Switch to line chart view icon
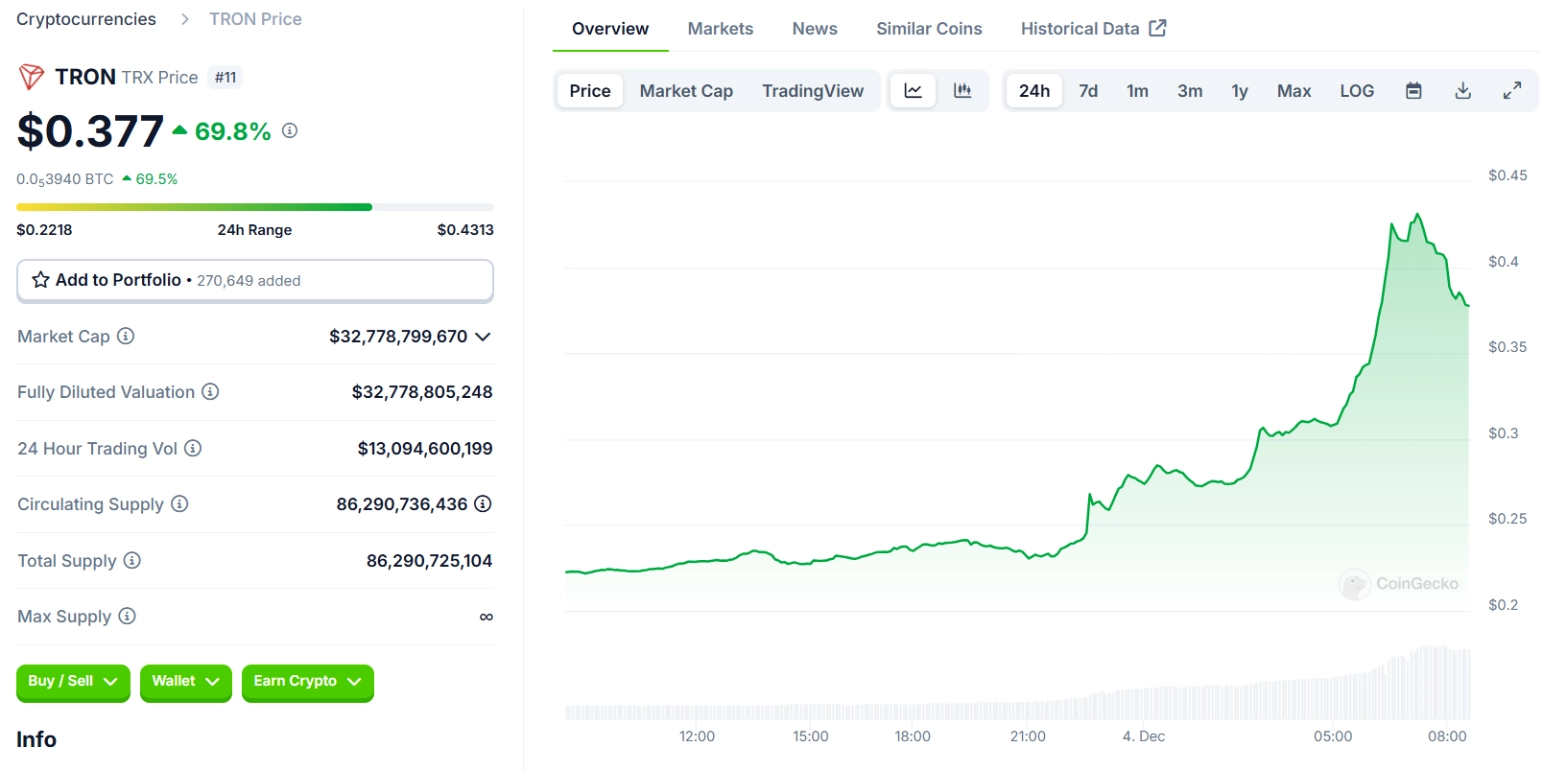The image size is (1567, 770). [x=913, y=91]
